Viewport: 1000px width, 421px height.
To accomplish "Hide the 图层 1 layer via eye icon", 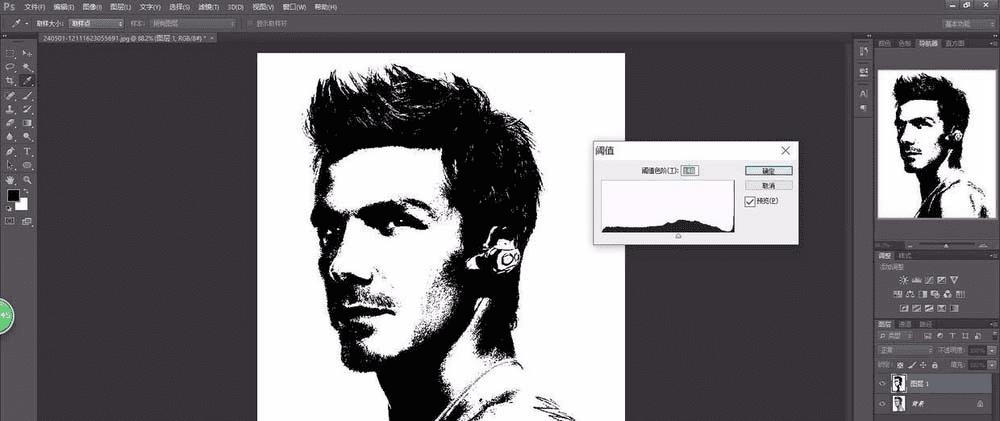I will (883, 383).
